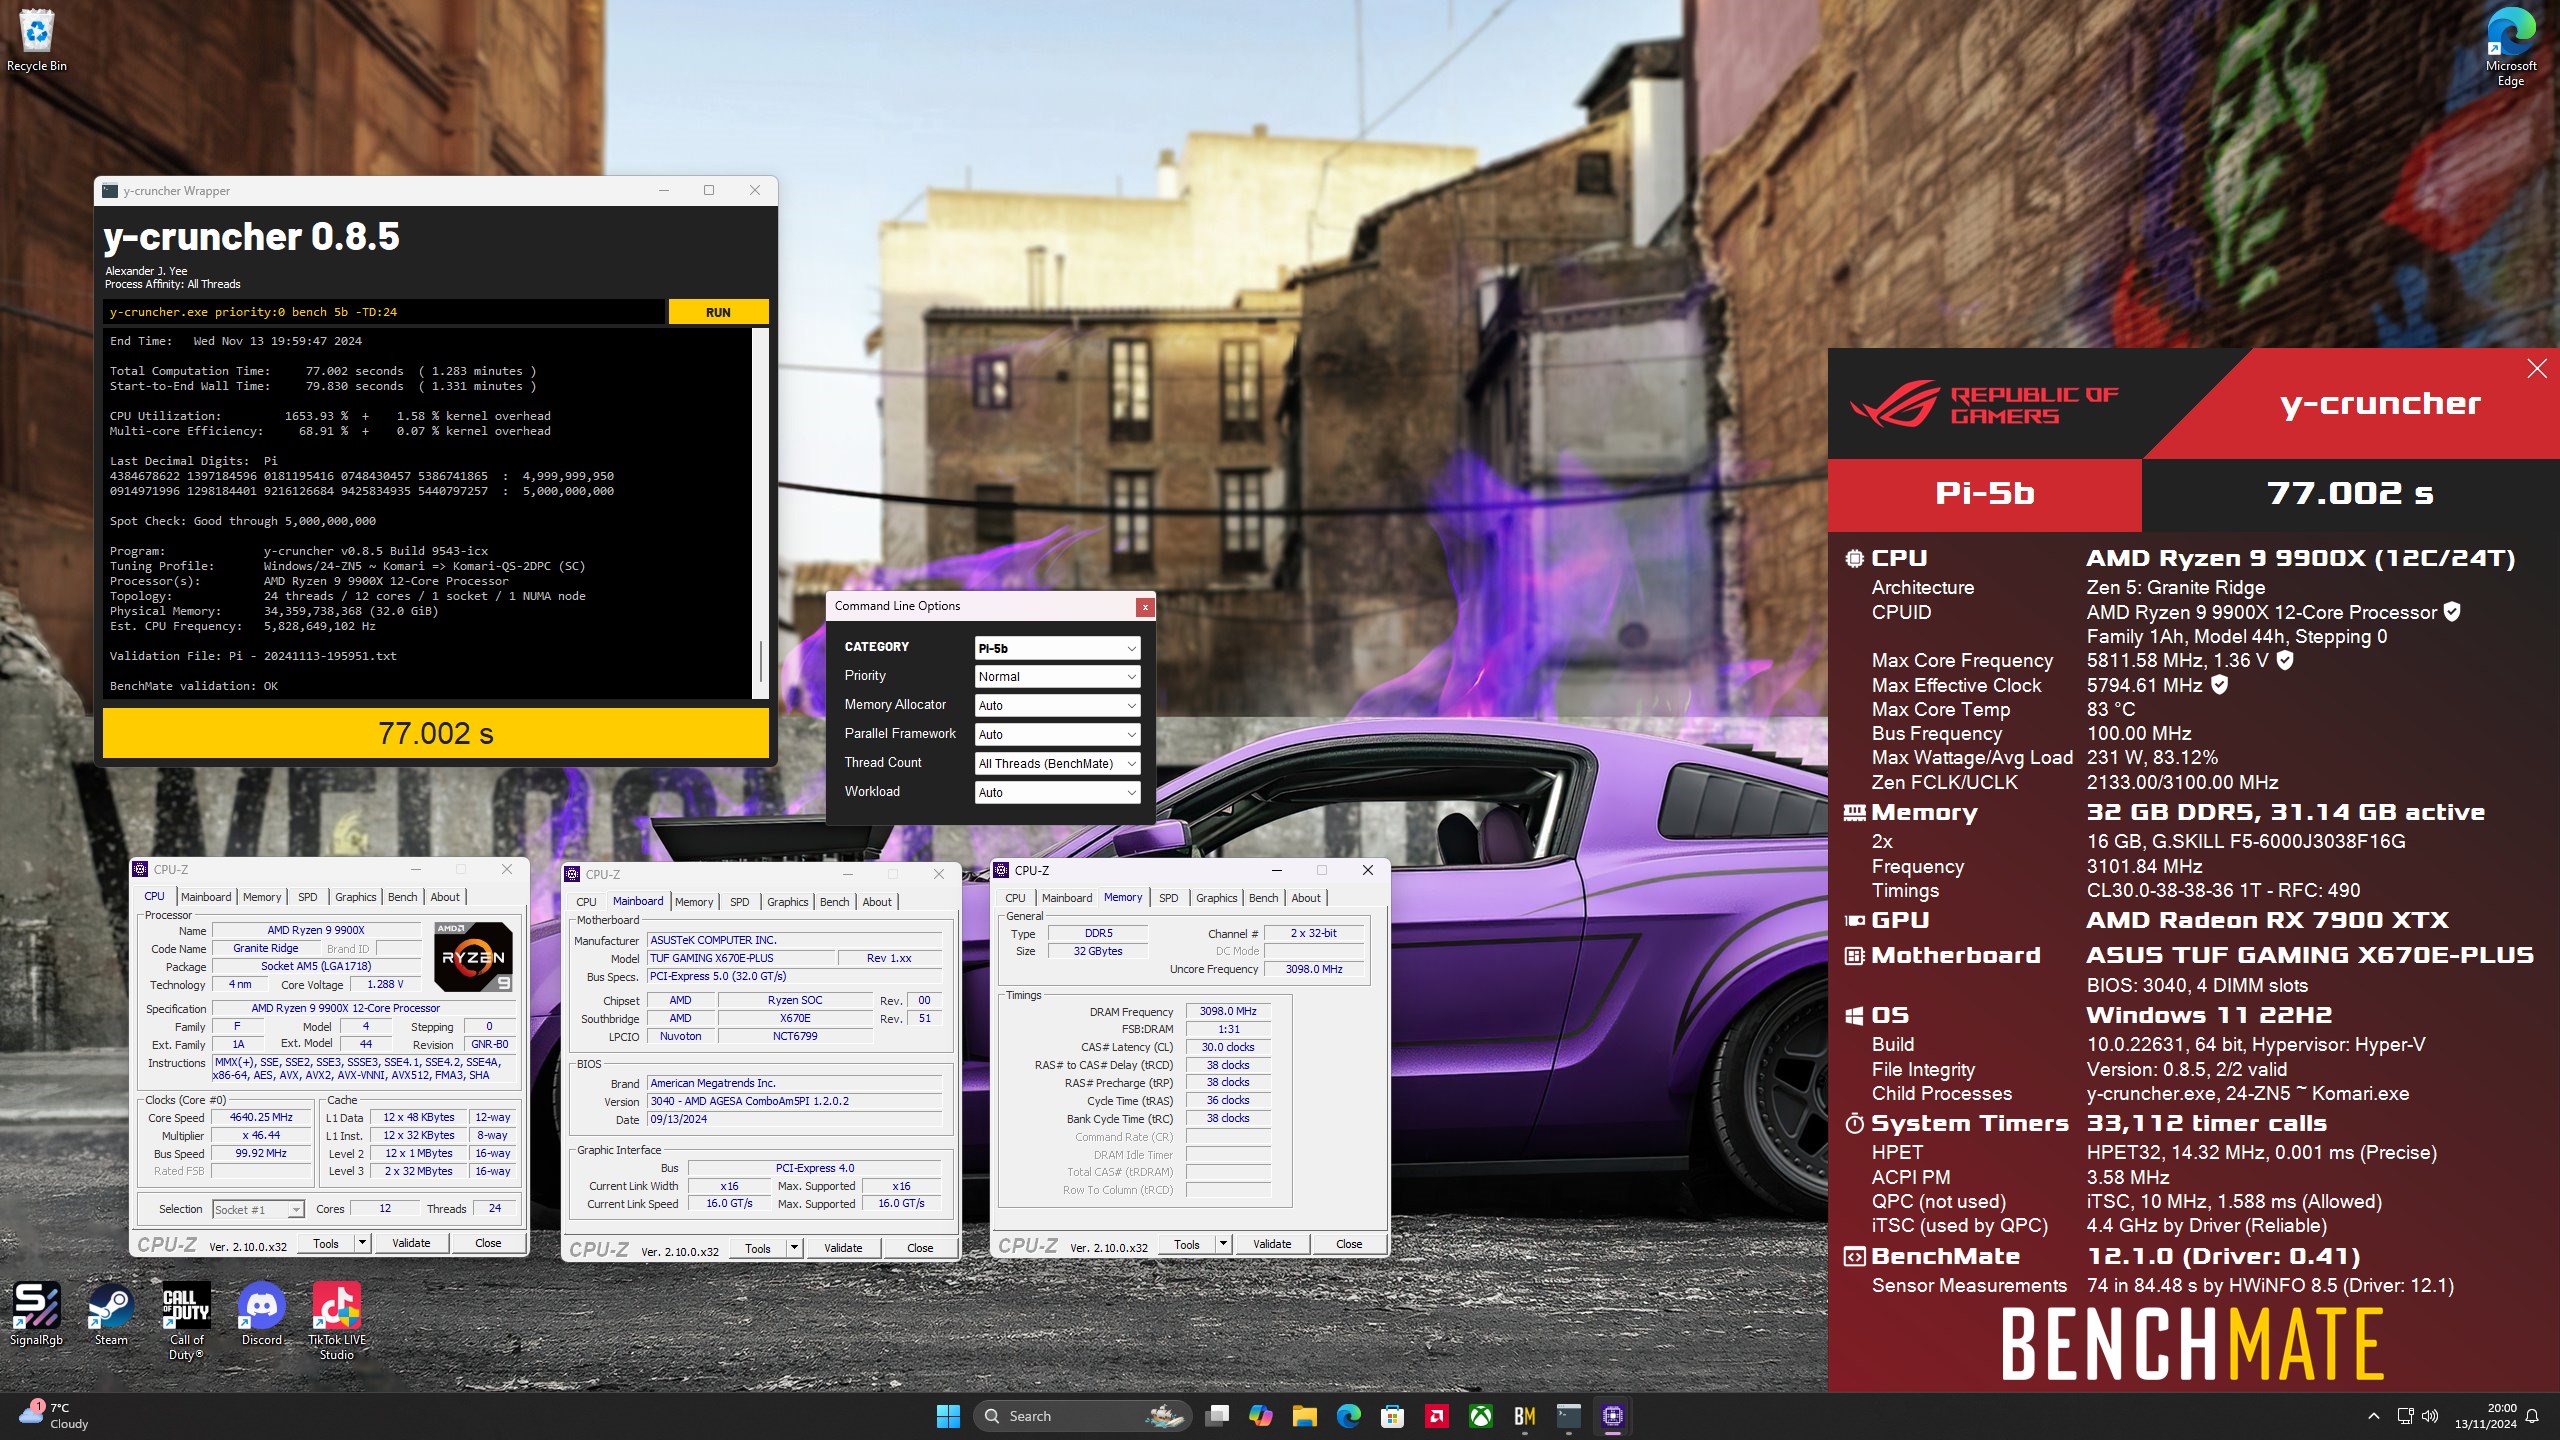Open the Parallel Framework dropdown
This screenshot has height=1440, width=2560.
[x=1057, y=735]
